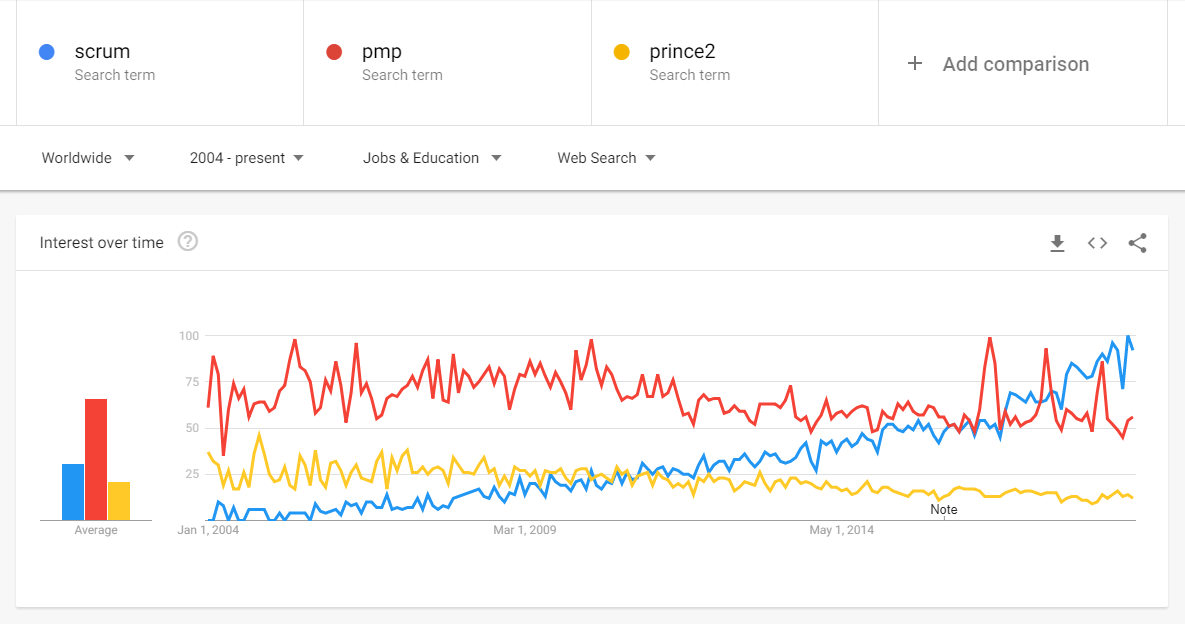This screenshot has width=1185, height=624.
Task: Open the Worldwide region dropdown
Action: [x=88, y=158]
